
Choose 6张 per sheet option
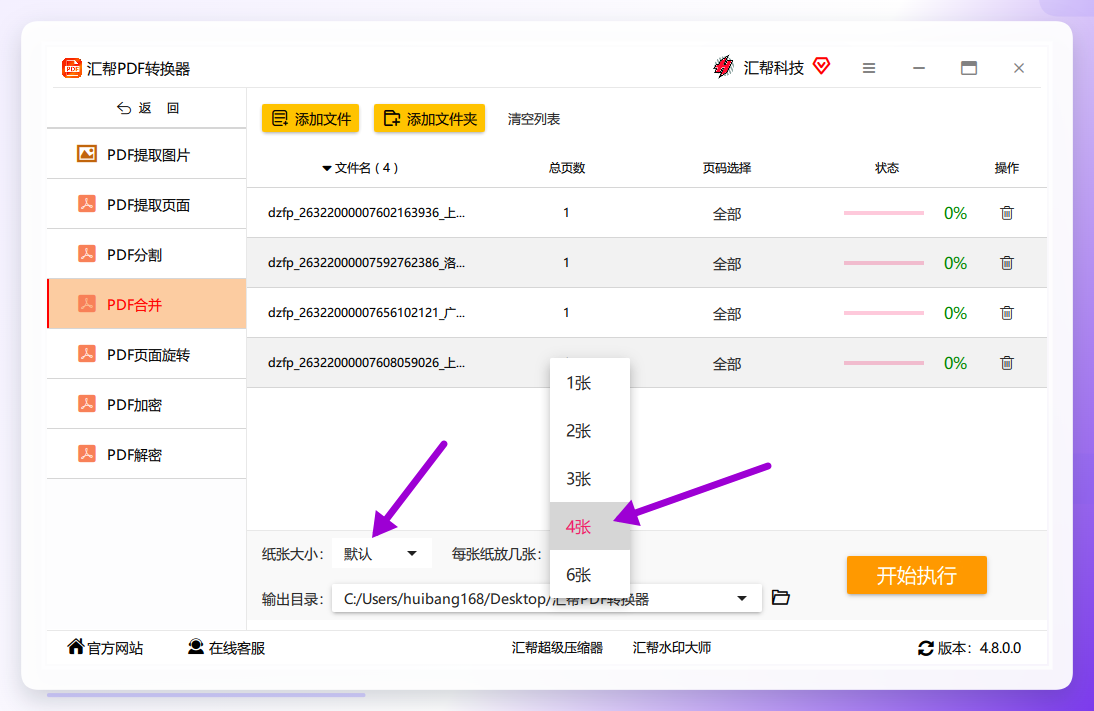pyautogui.click(x=590, y=574)
